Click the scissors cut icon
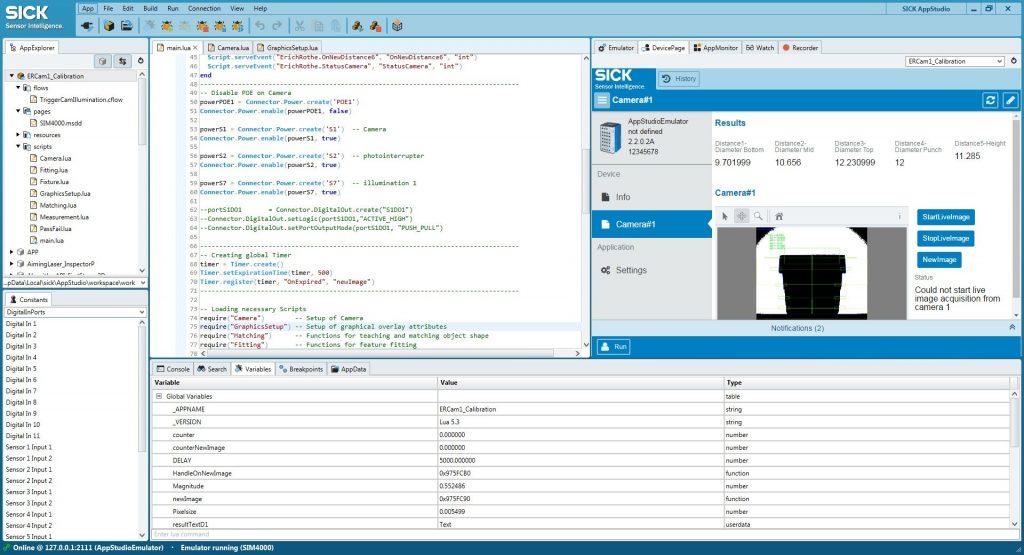Screen dimensions: 1024x555 300,25
